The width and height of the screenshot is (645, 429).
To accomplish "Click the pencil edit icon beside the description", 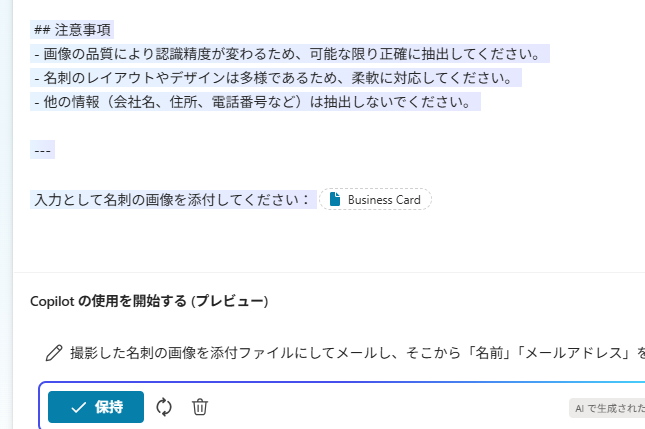I will tap(54, 353).
